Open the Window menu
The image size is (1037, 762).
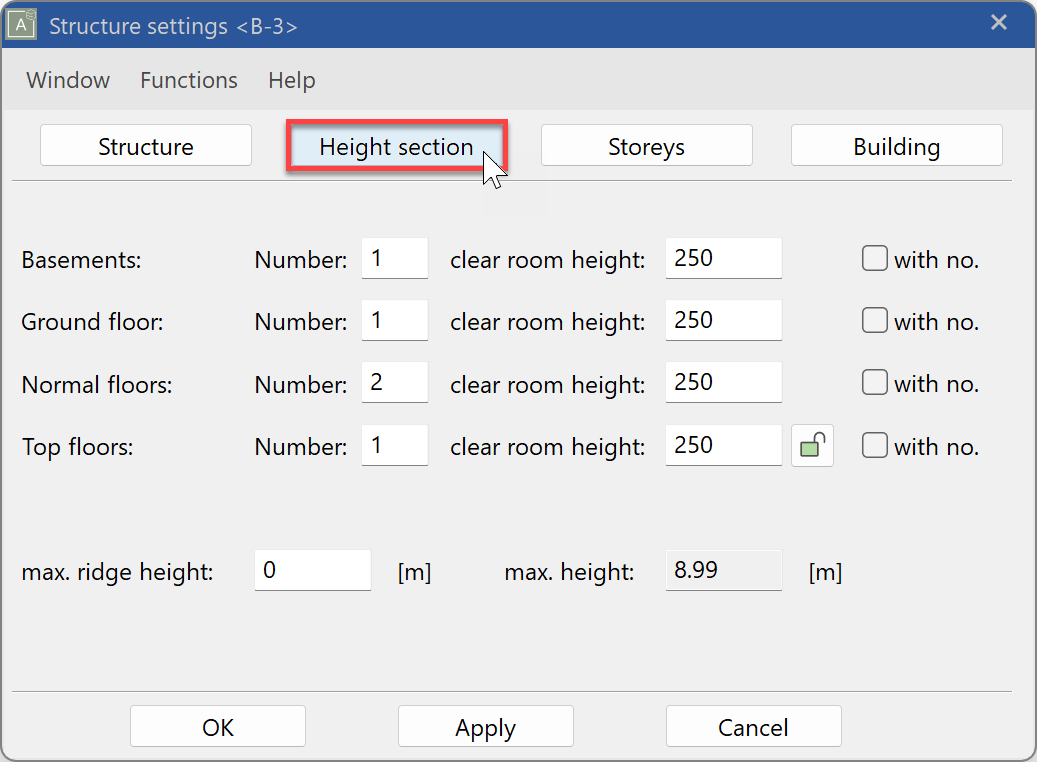coord(67,80)
